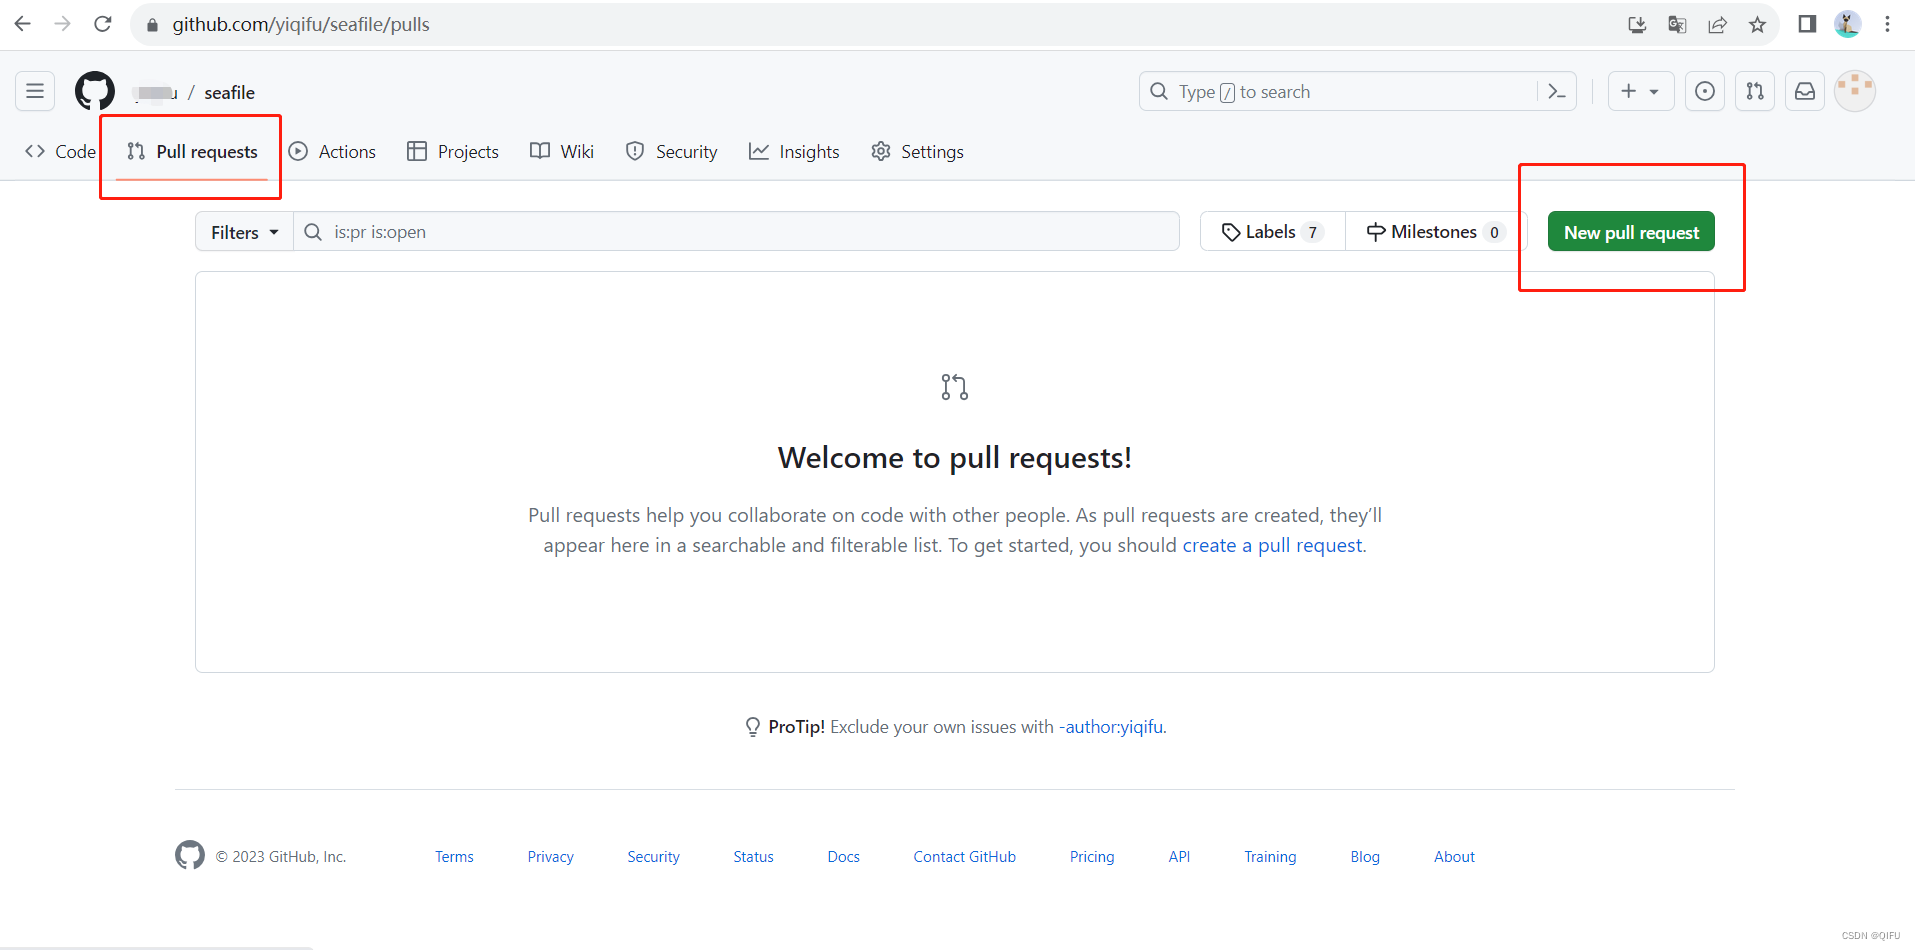Switch to the Actions tab

click(x=332, y=151)
